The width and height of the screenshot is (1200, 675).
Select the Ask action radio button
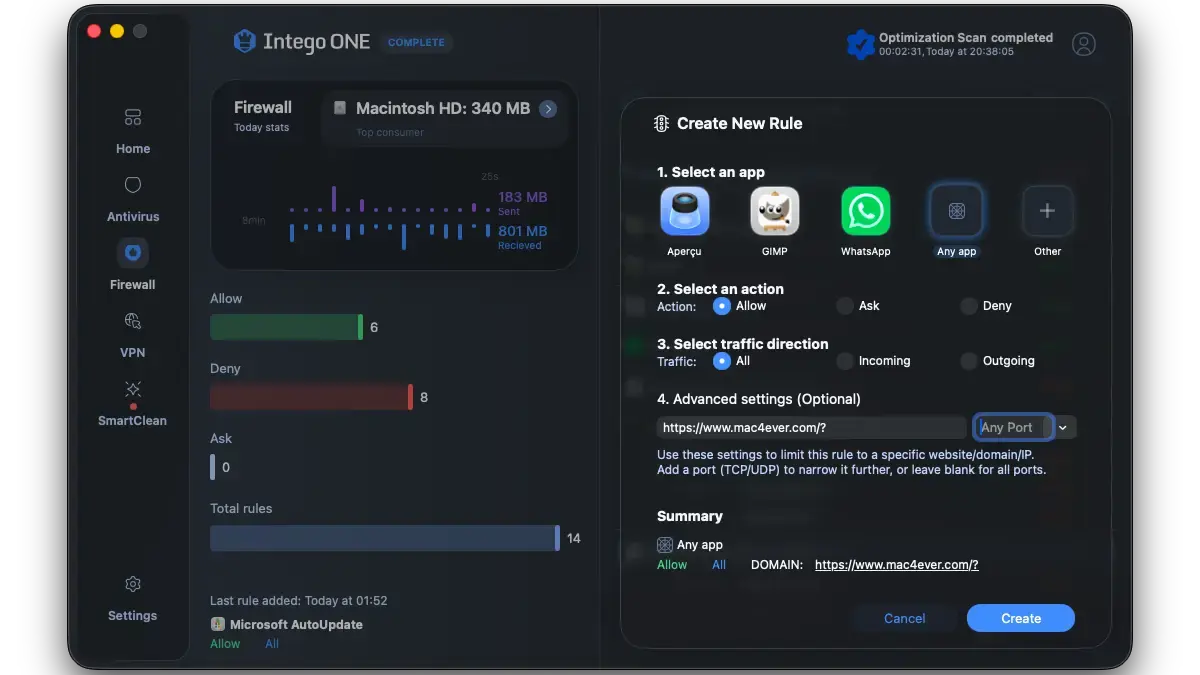point(845,306)
